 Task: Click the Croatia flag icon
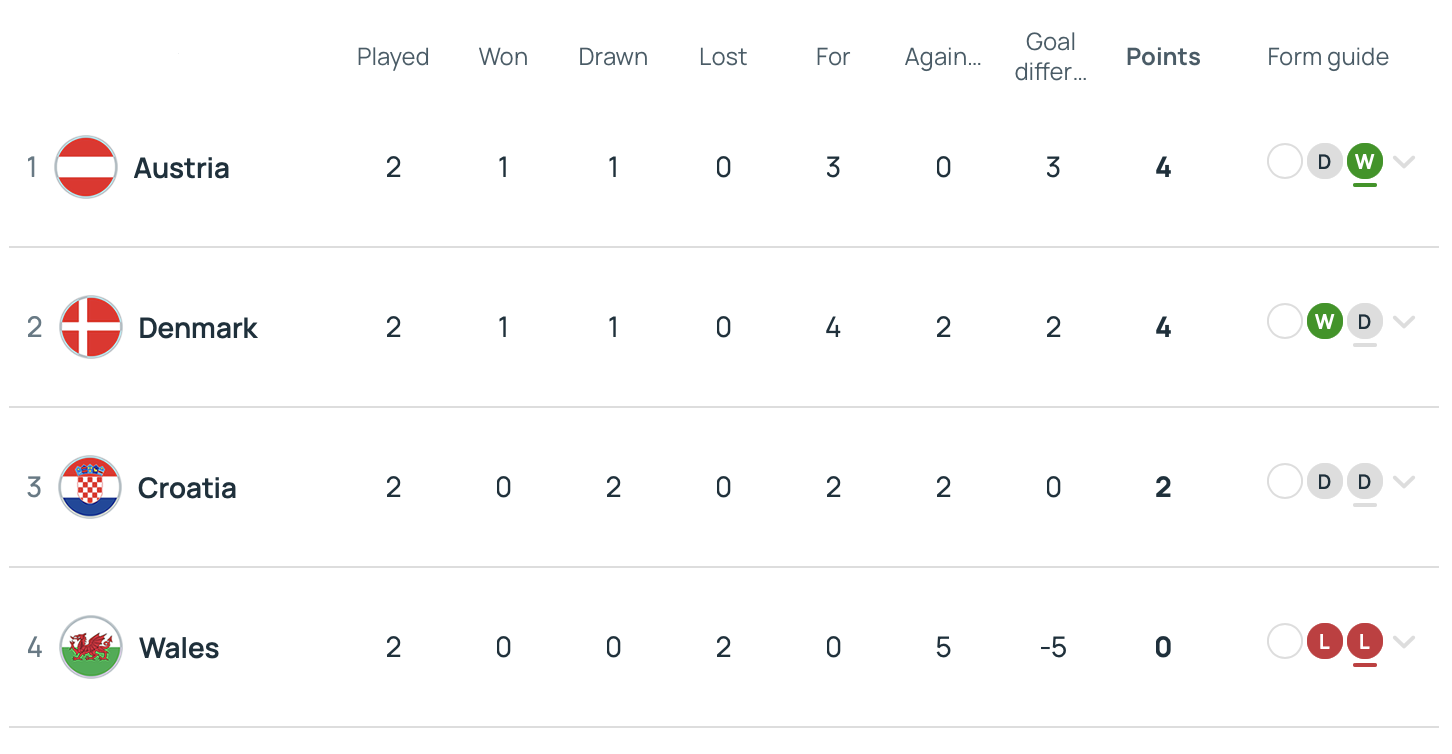(x=91, y=487)
